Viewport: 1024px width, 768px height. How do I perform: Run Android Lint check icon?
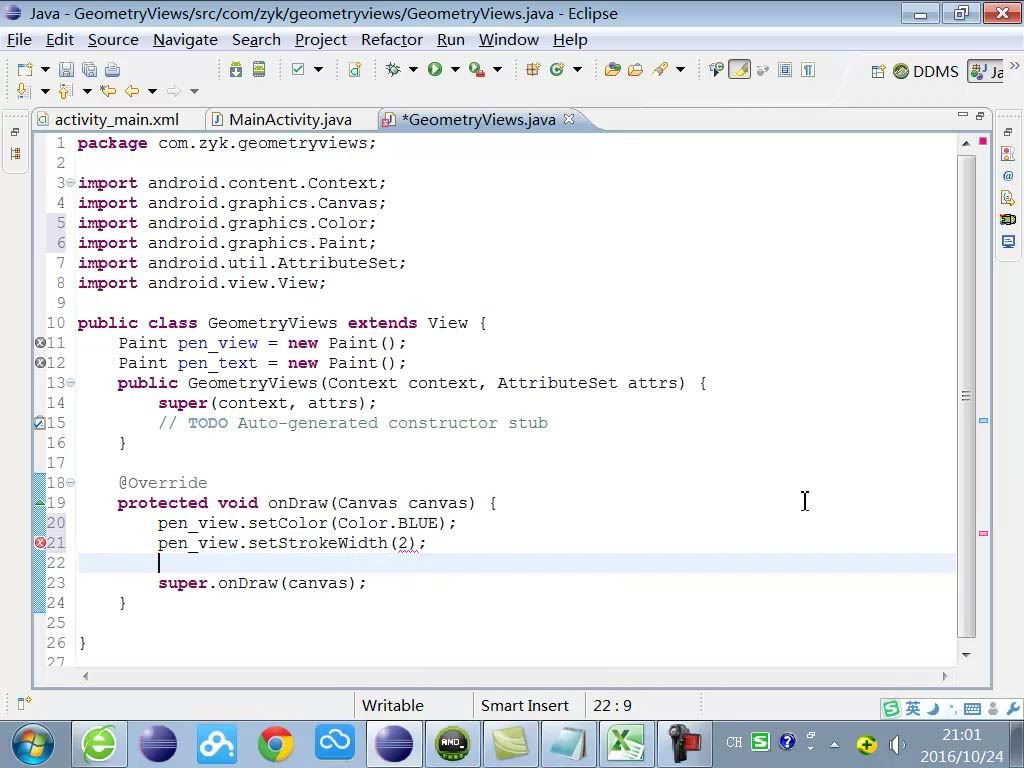tap(298, 69)
